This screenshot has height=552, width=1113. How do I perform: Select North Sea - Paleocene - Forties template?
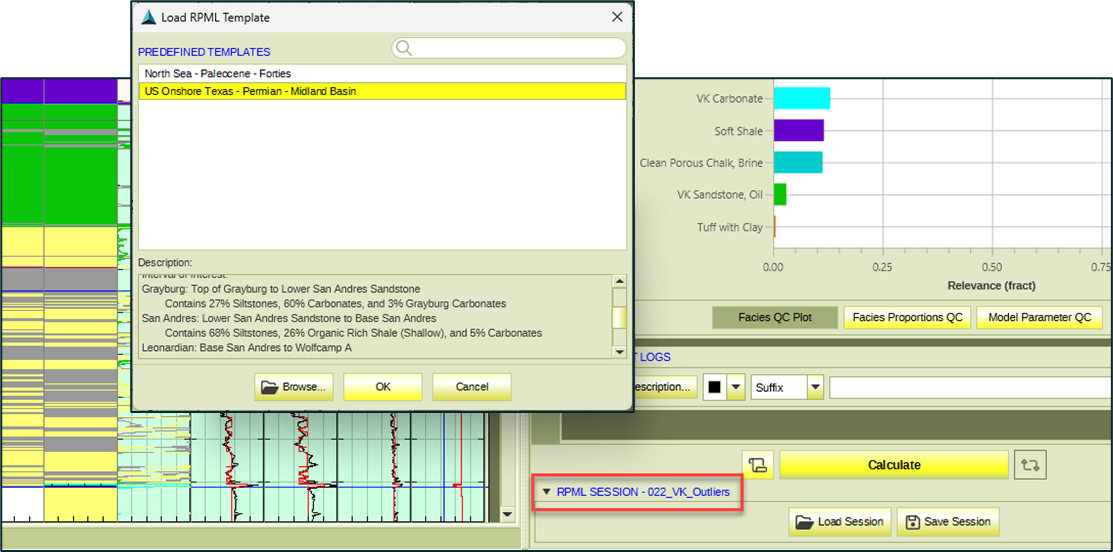tap(382, 73)
